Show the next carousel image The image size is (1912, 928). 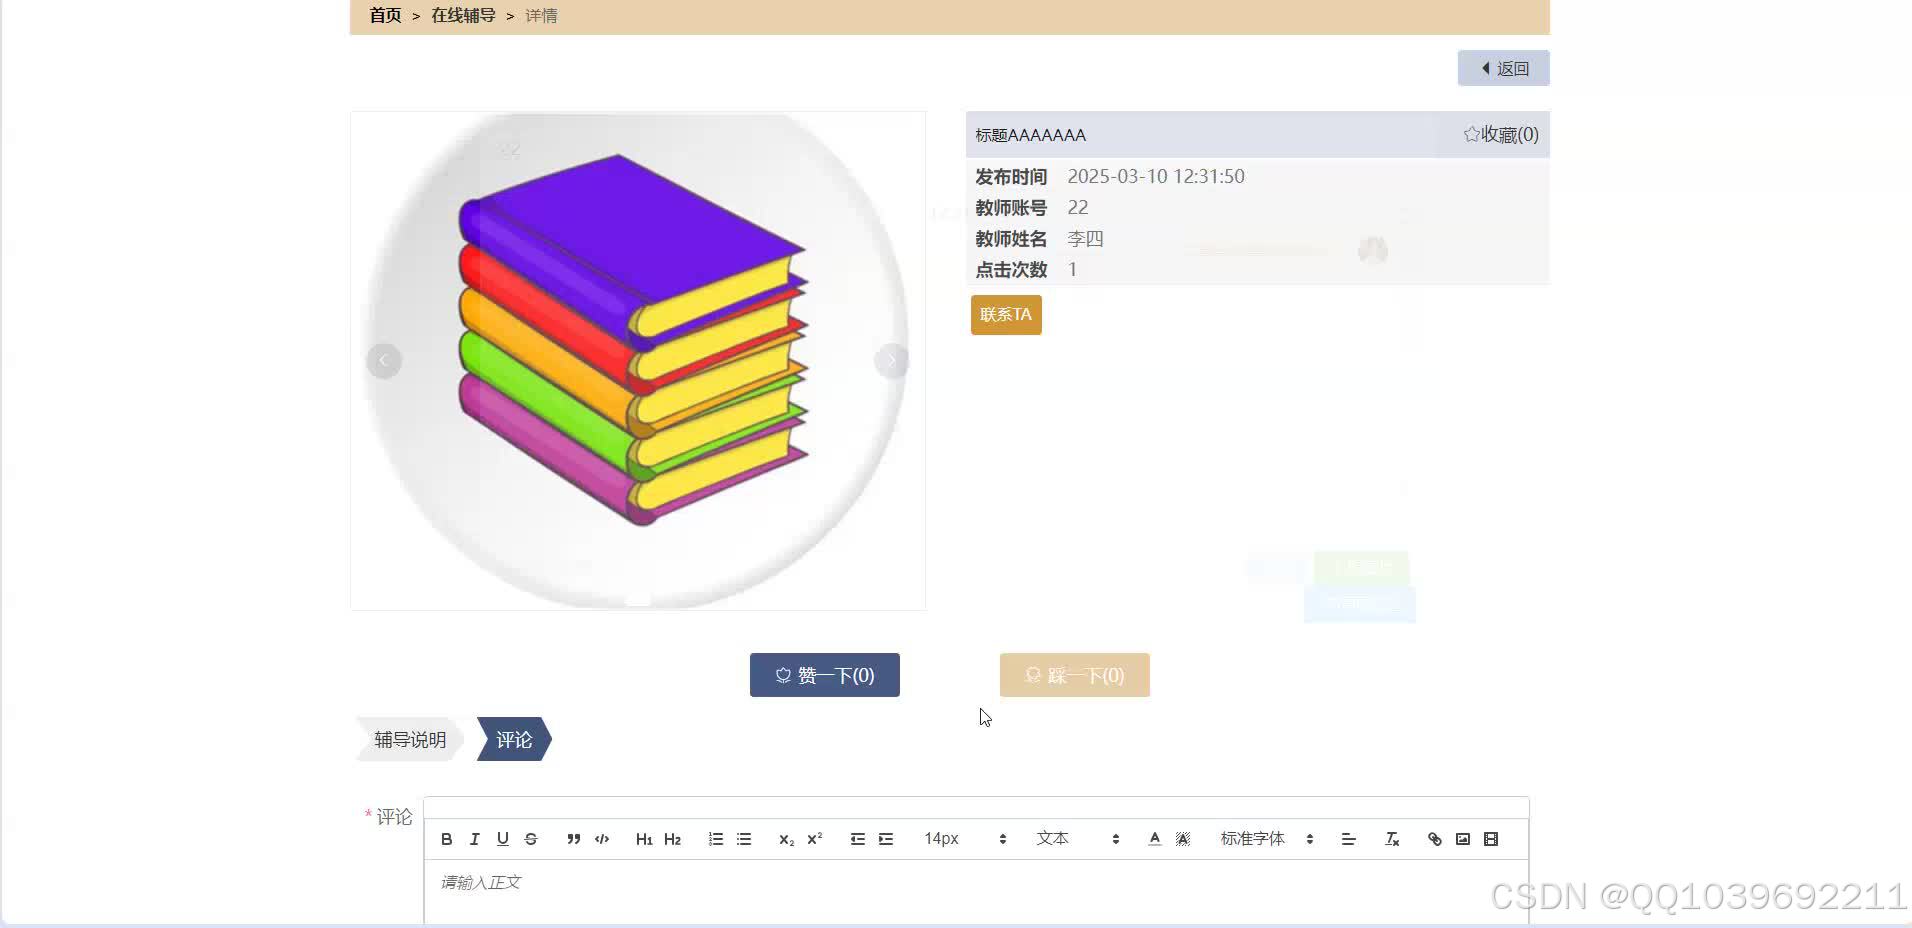891,361
